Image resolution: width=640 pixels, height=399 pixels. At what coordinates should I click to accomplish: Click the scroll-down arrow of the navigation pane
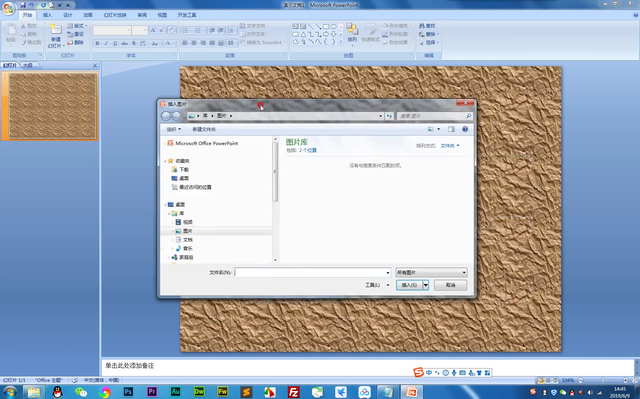(275, 260)
